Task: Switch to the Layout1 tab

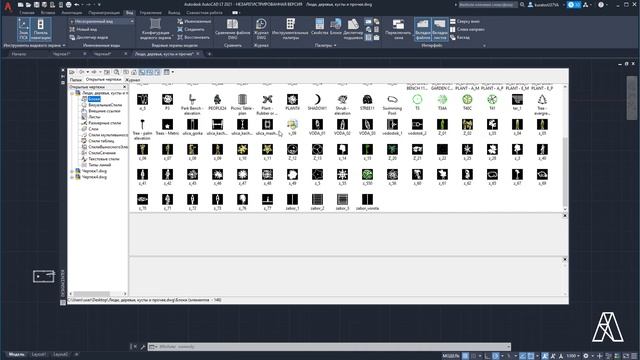Action: pos(39,354)
